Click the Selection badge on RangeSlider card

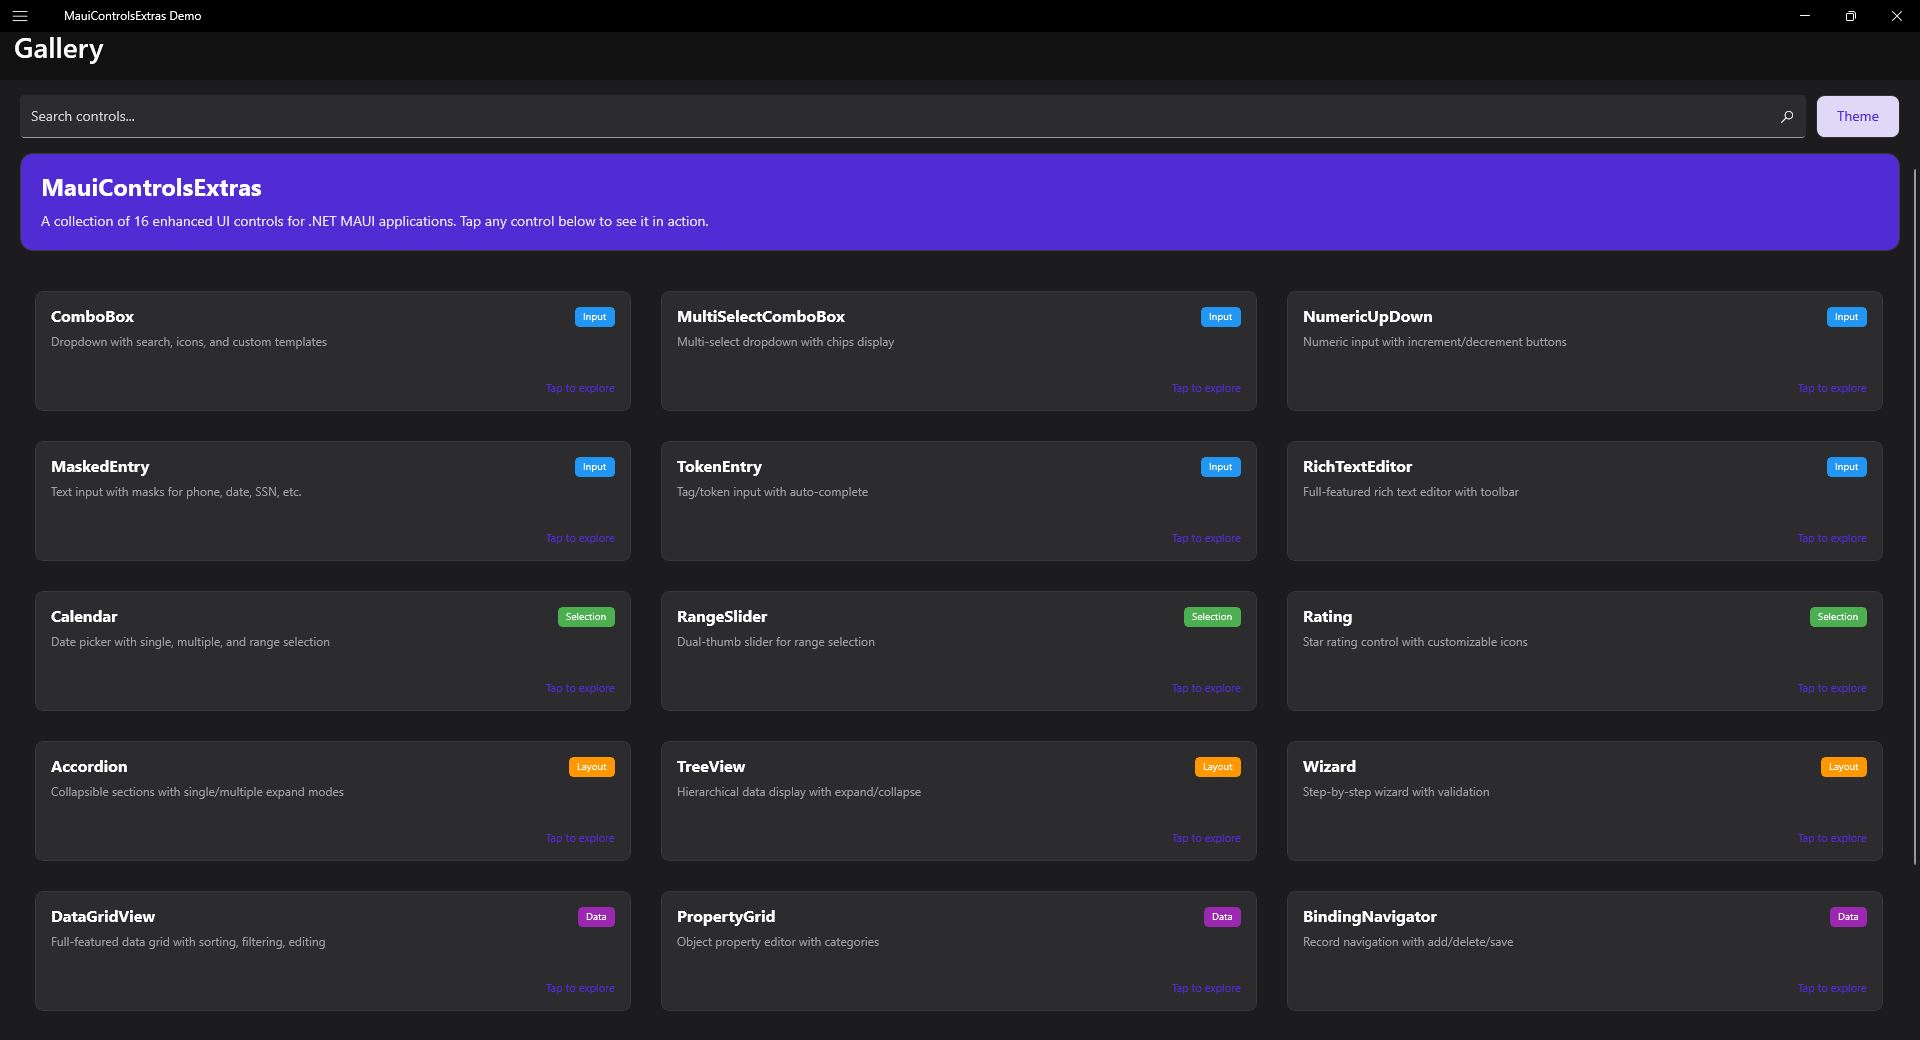pyautogui.click(x=1212, y=617)
